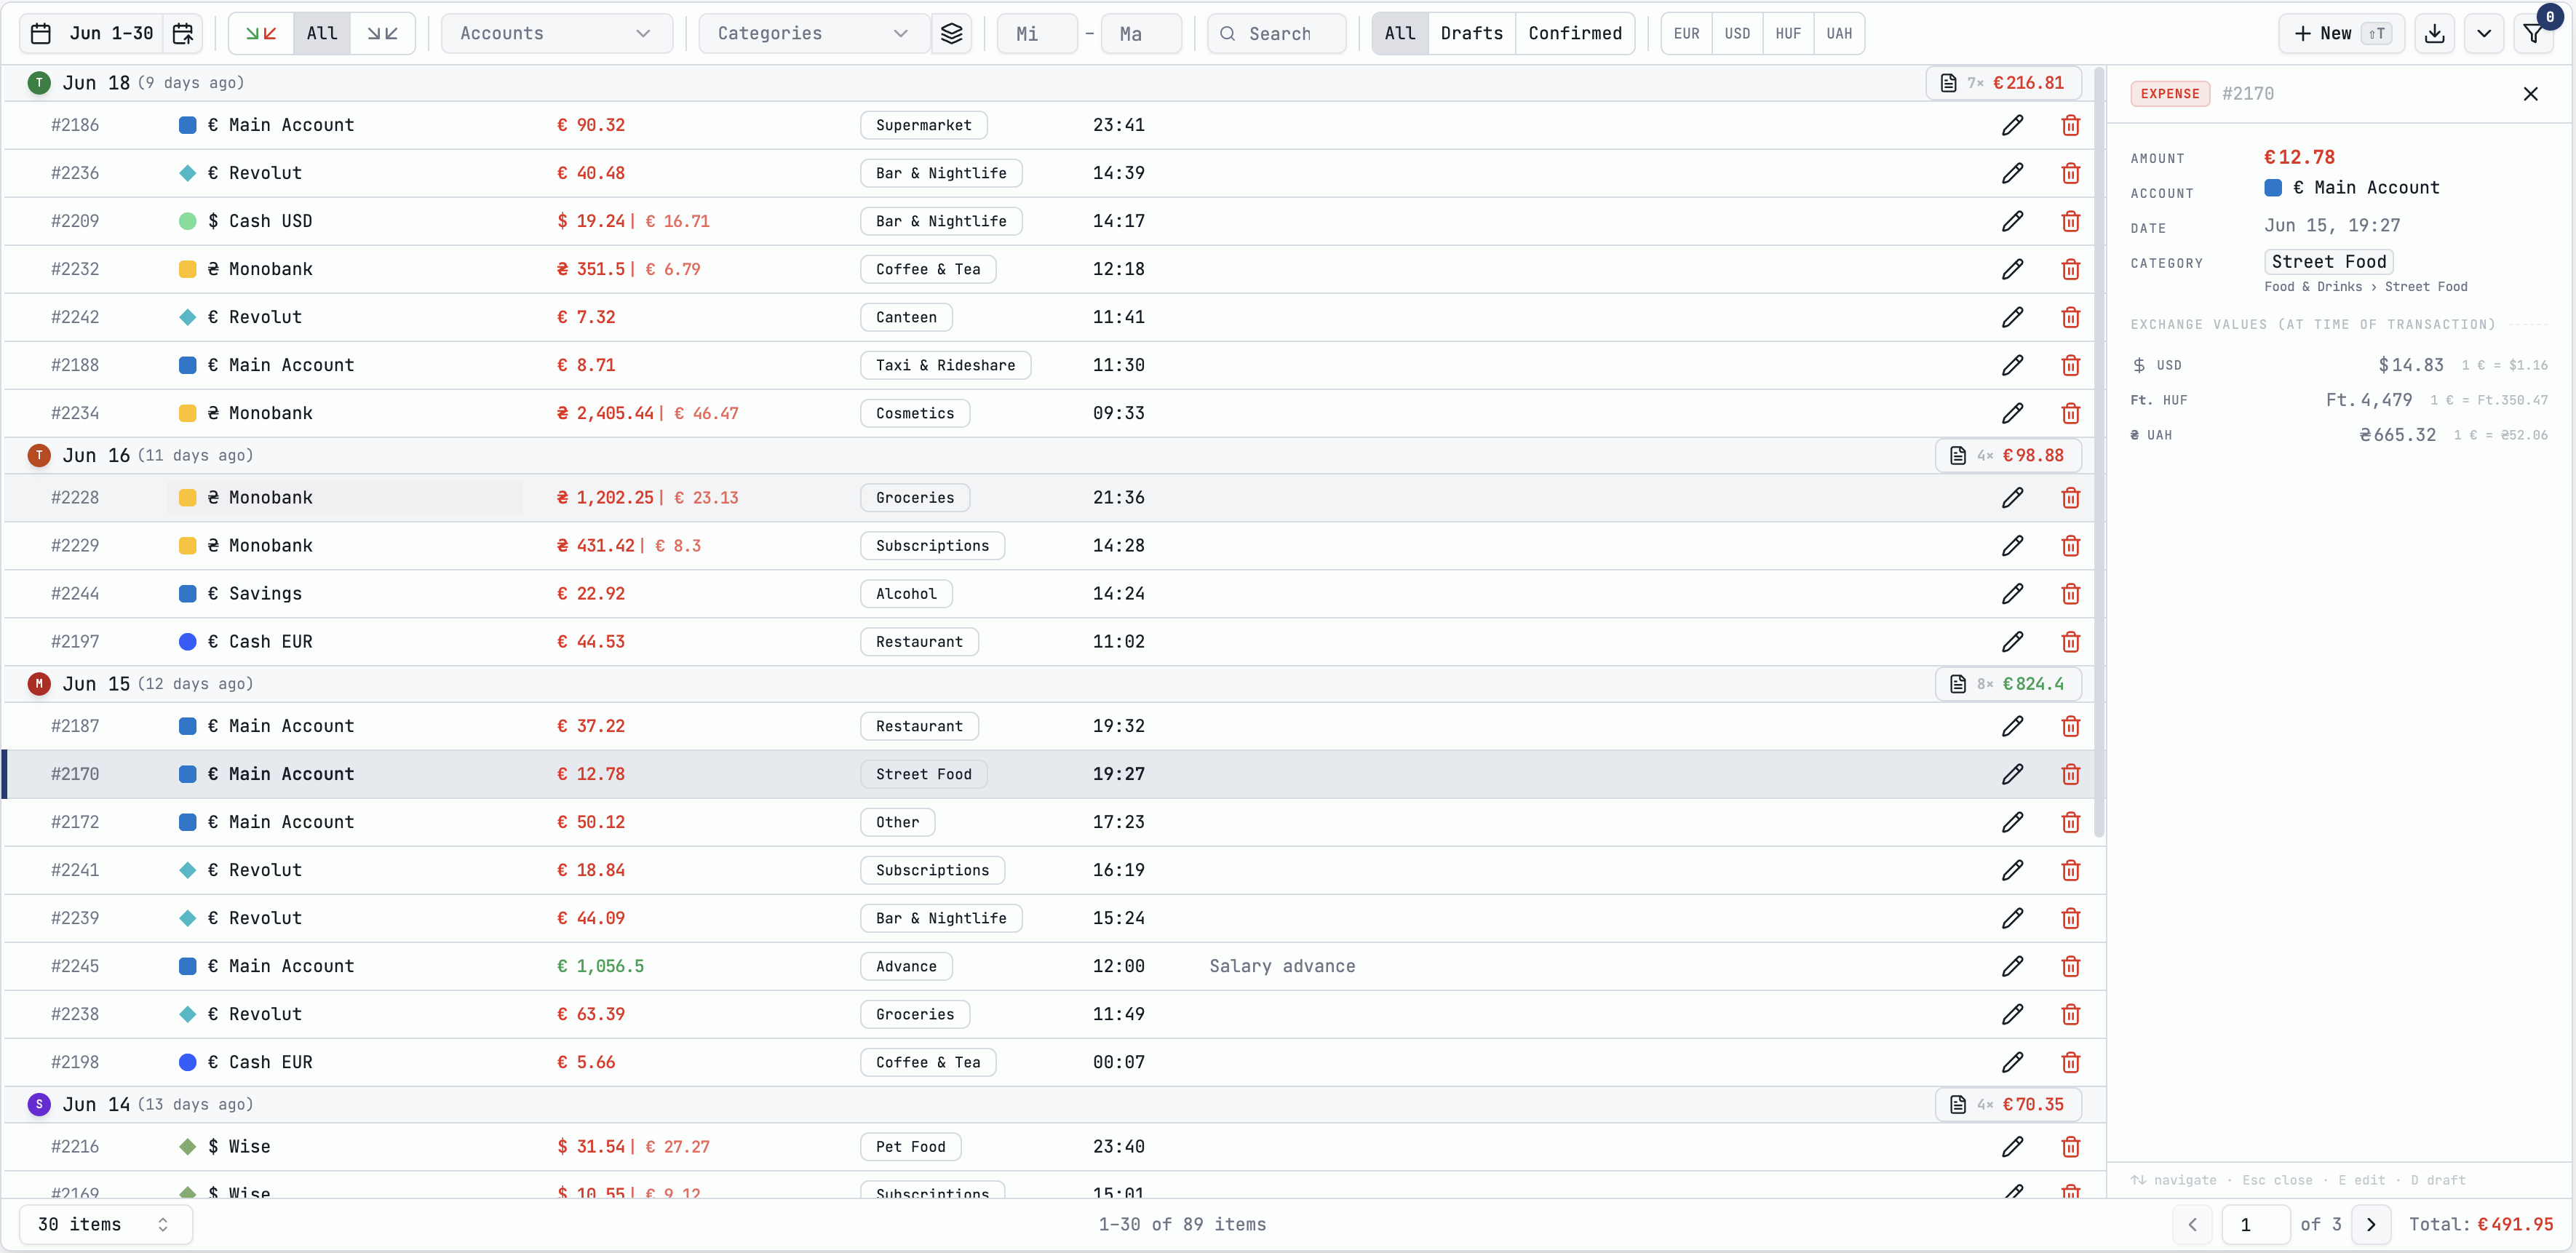This screenshot has width=2576, height=1253.
Task: Focus the maximum amount field
Action: click(x=1141, y=34)
